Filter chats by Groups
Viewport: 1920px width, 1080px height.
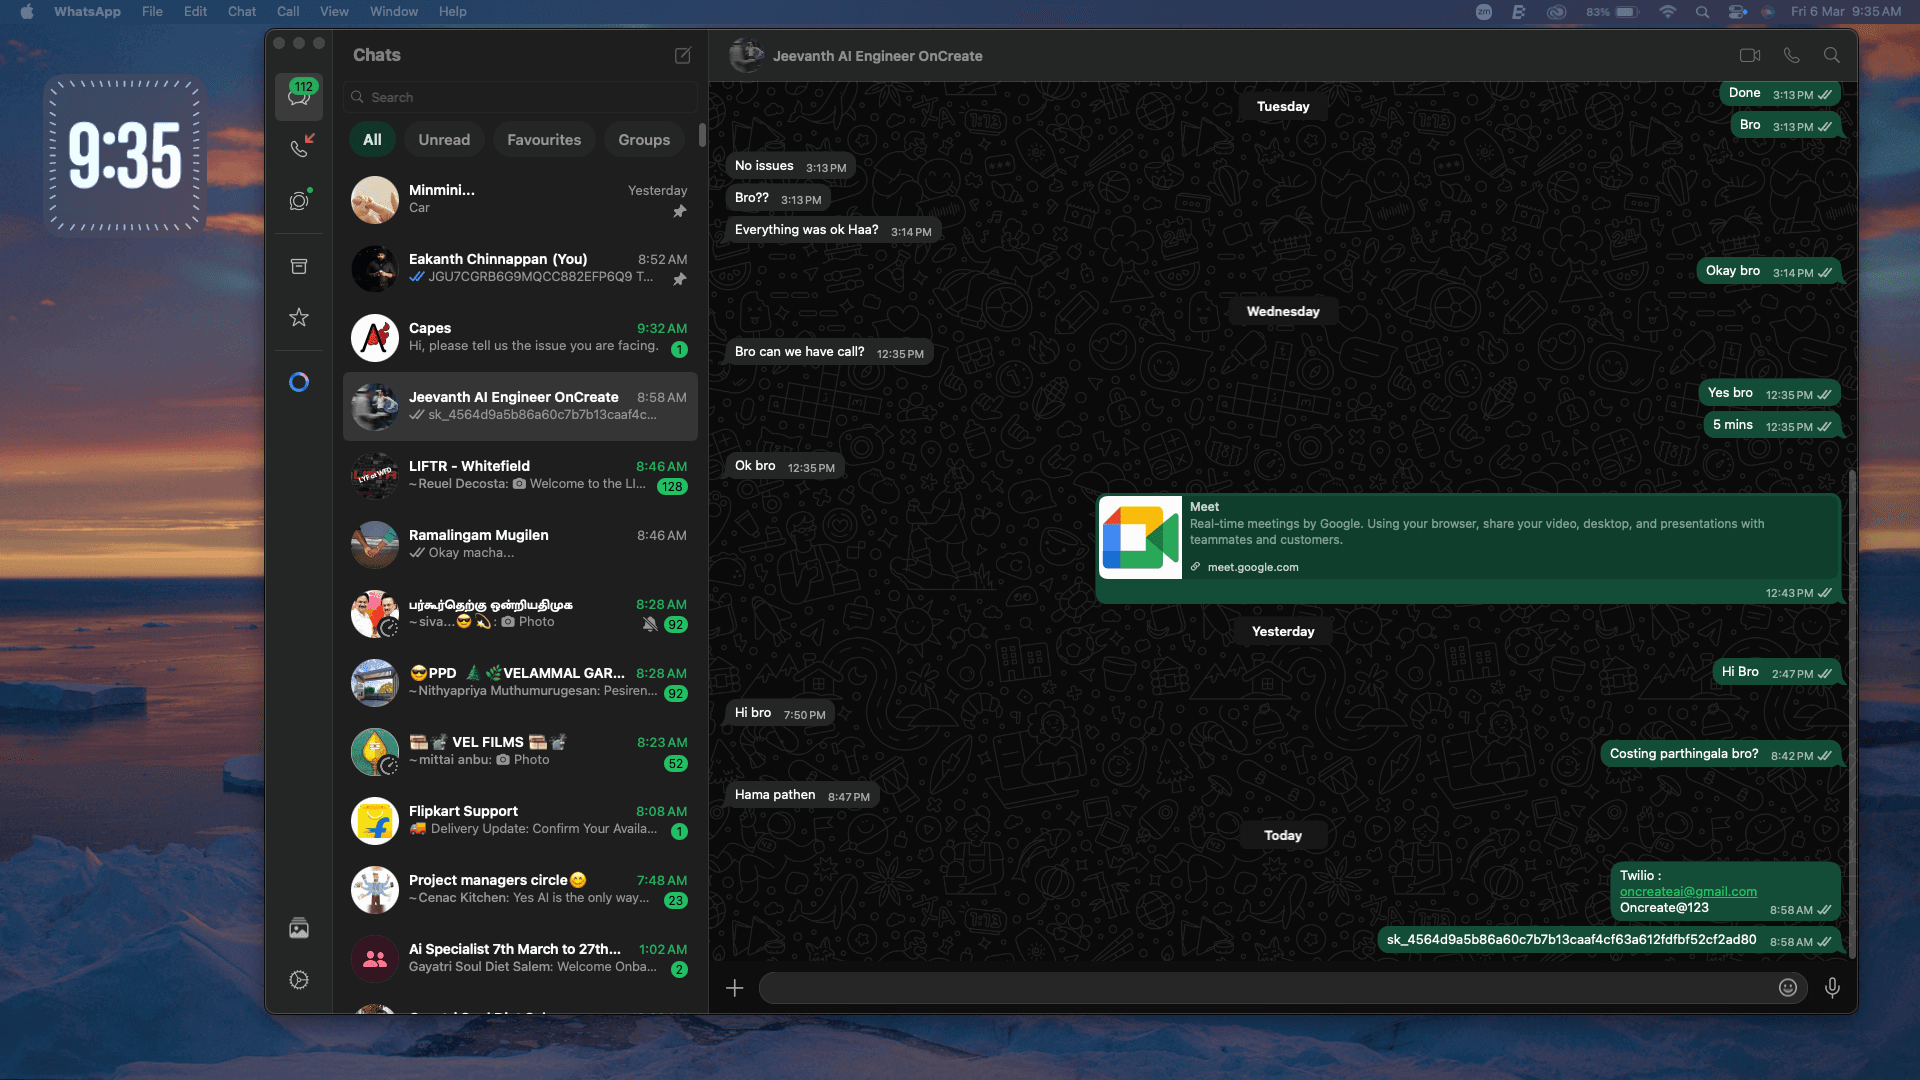pyautogui.click(x=643, y=139)
